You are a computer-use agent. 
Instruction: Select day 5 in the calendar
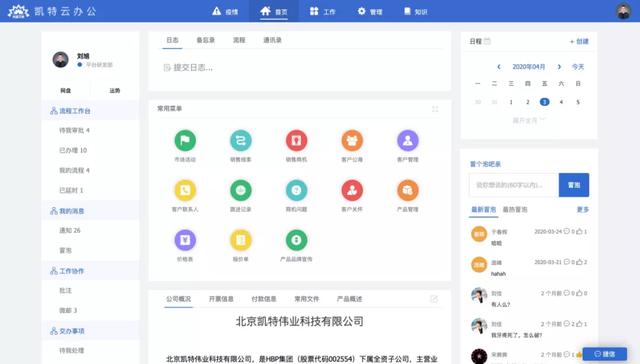click(x=578, y=102)
